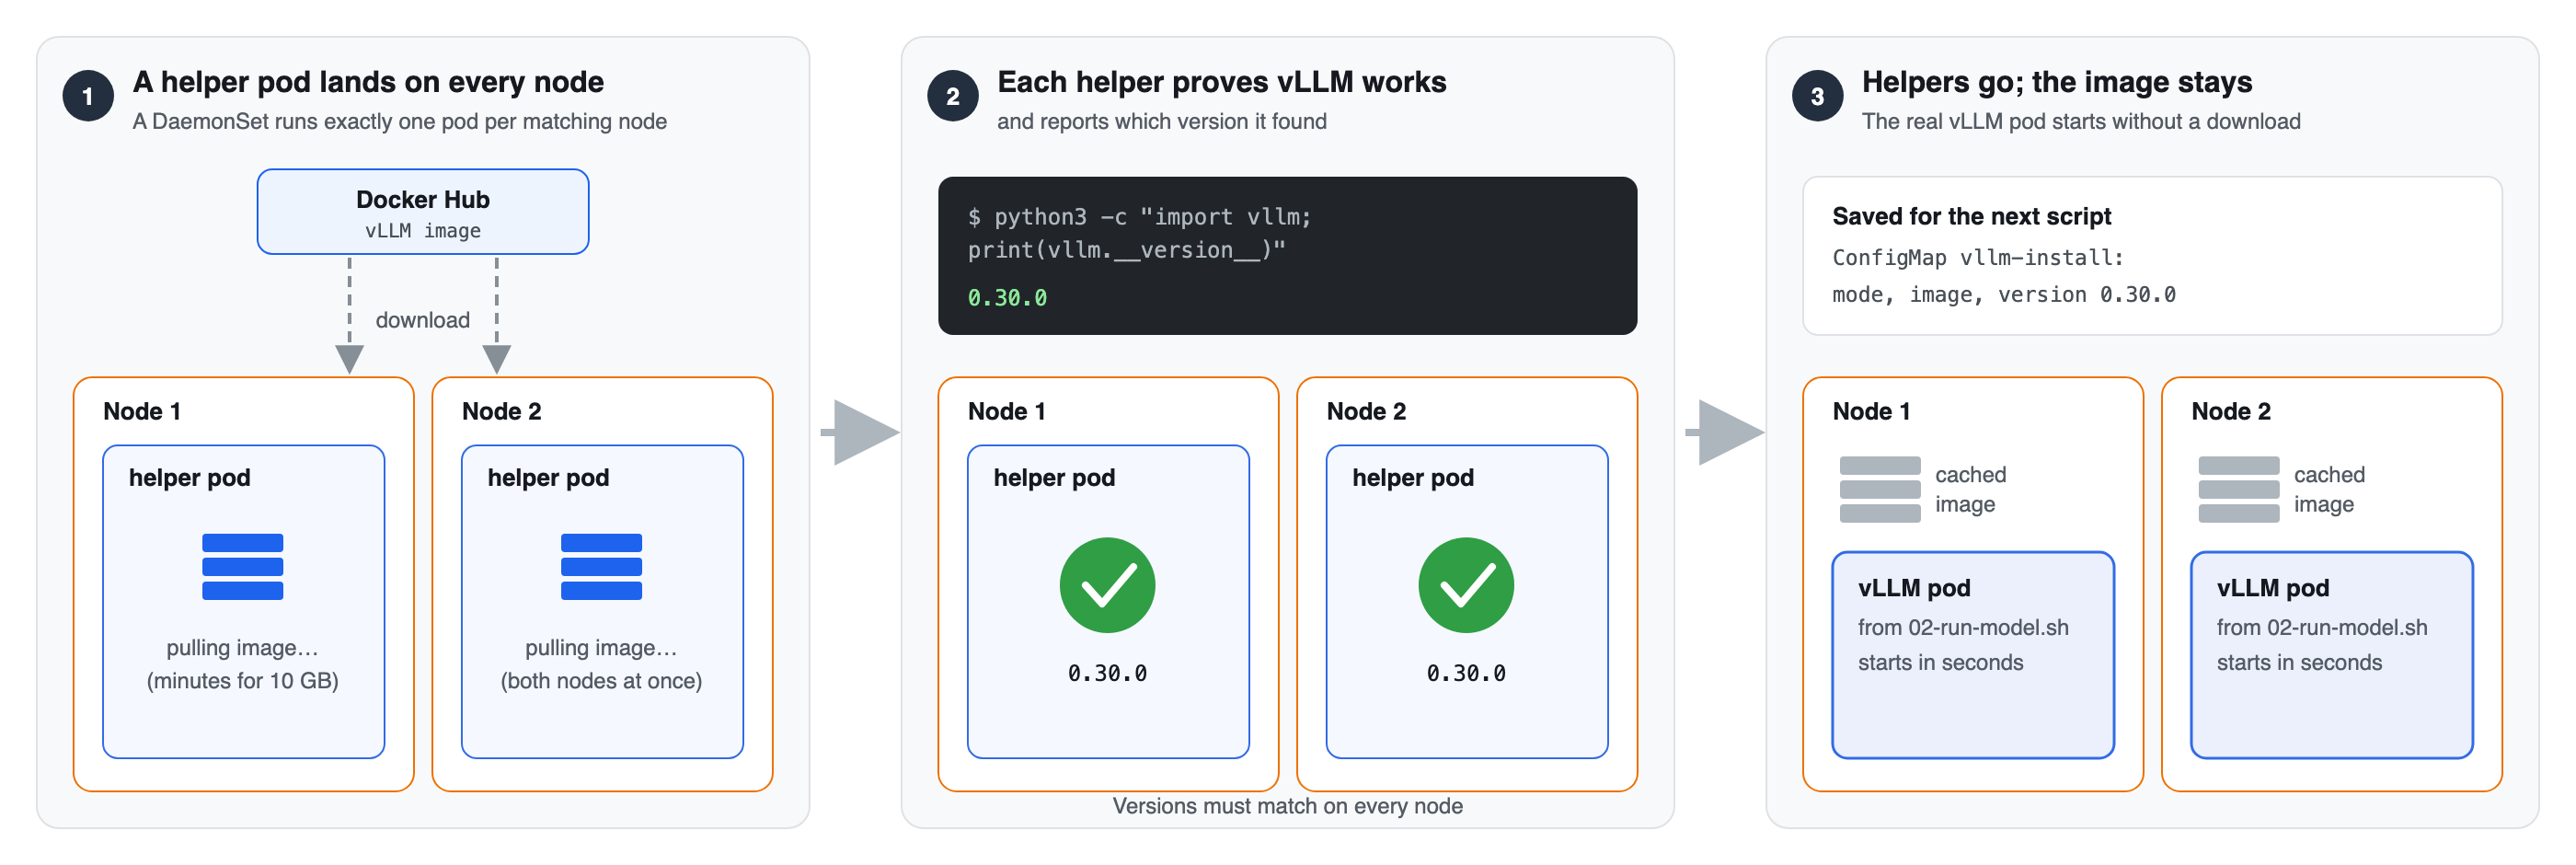Image resolution: width=2576 pixels, height=865 pixels.
Task: Click 'helper pod' label in step 2 Node 1
Action: pos(1054,478)
